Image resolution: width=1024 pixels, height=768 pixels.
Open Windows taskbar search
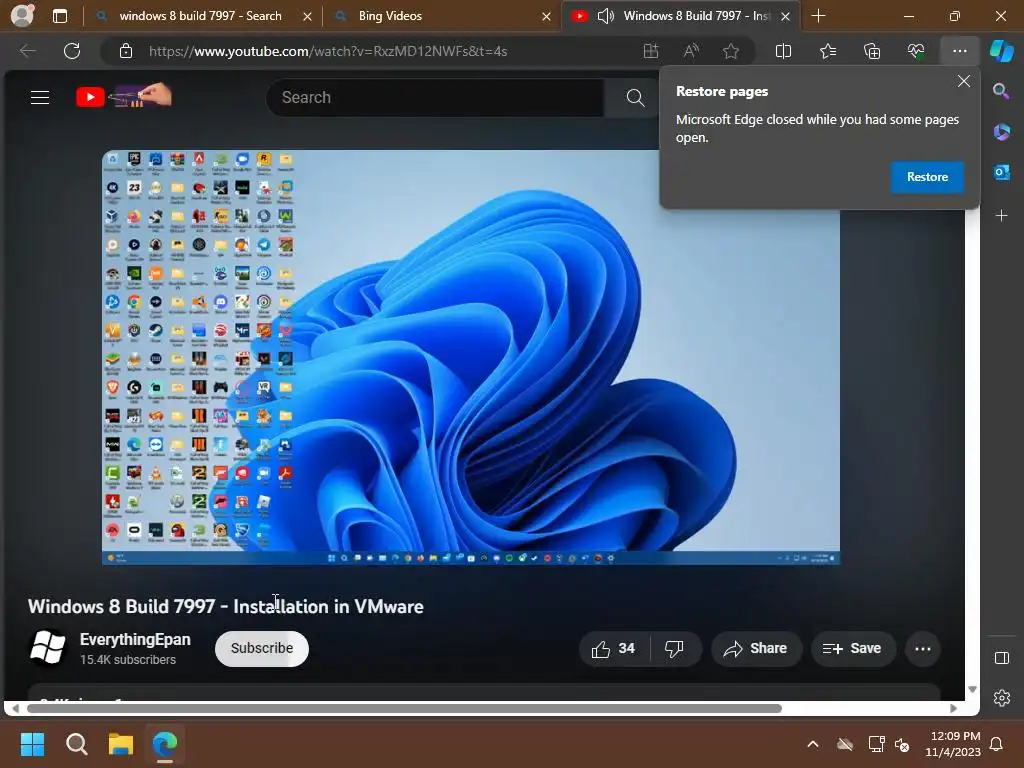tap(76, 744)
